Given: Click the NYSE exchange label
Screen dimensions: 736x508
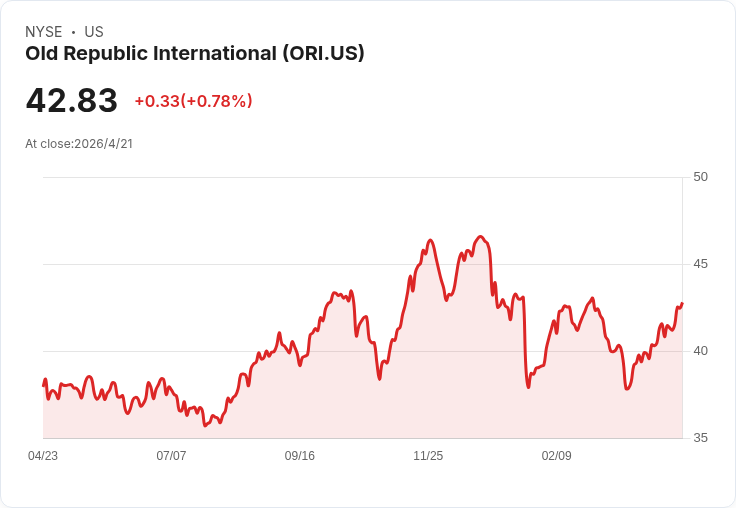Looking at the screenshot, I should (x=44, y=32).
